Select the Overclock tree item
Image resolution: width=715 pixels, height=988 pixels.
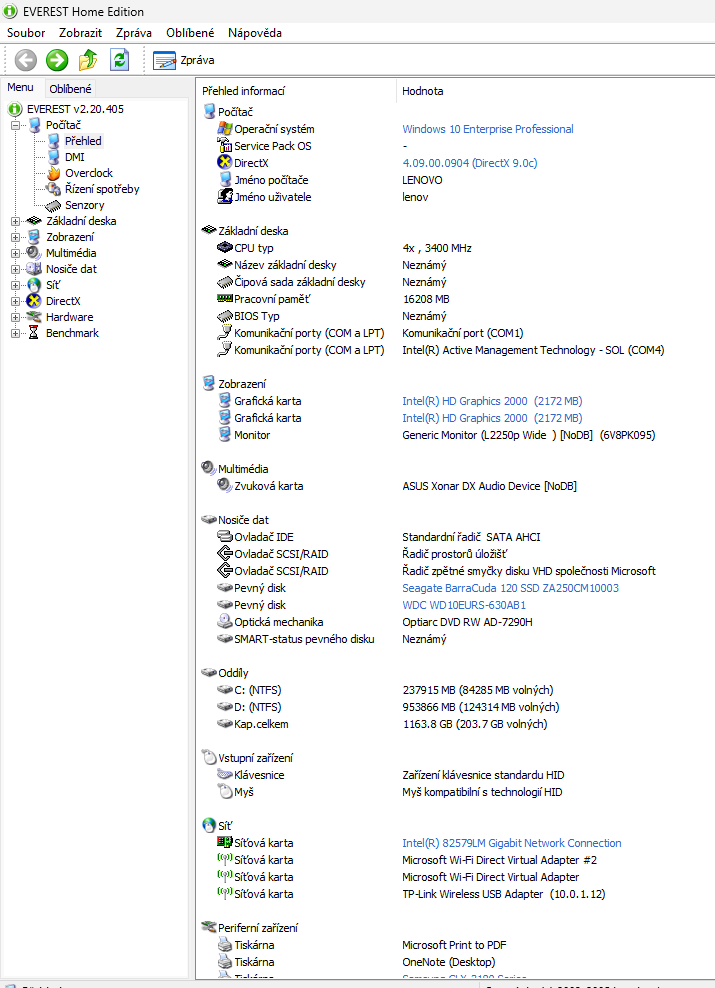pos(89,173)
